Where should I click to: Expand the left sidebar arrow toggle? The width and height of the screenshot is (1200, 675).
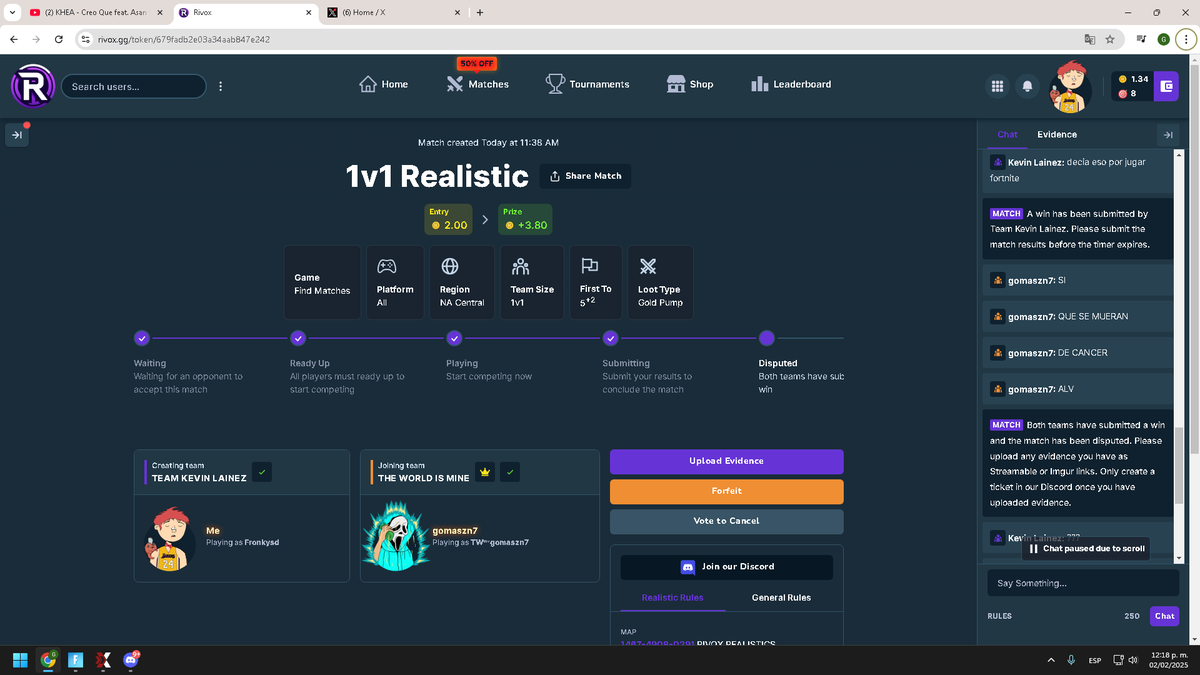pos(18,135)
